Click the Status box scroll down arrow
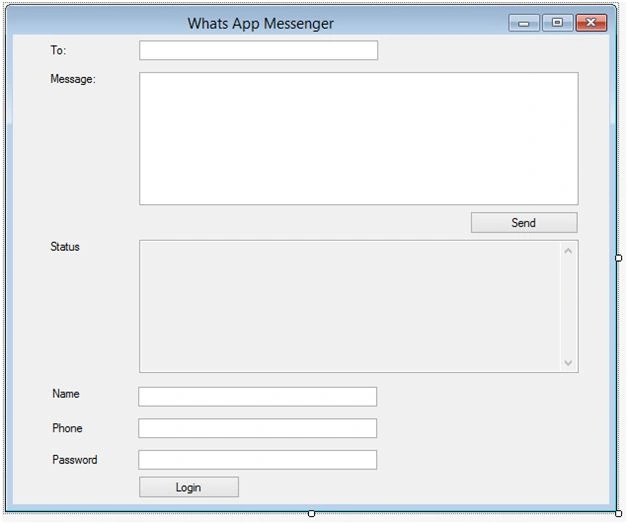 pyautogui.click(x=568, y=363)
